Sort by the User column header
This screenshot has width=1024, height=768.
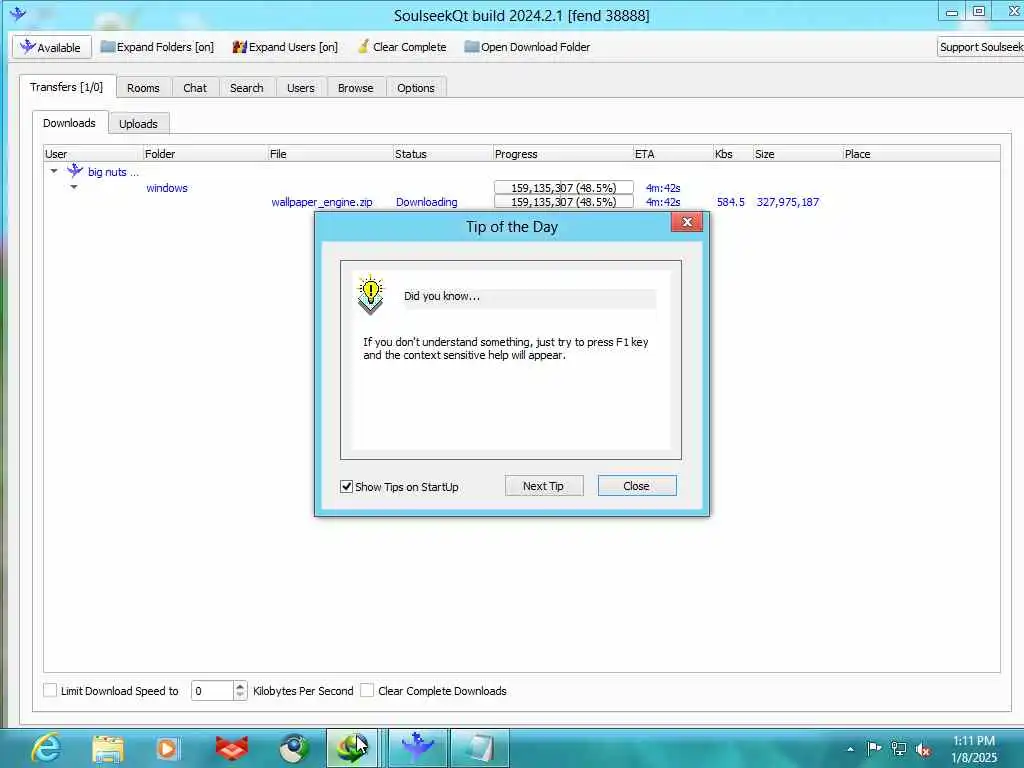click(x=93, y=153)
